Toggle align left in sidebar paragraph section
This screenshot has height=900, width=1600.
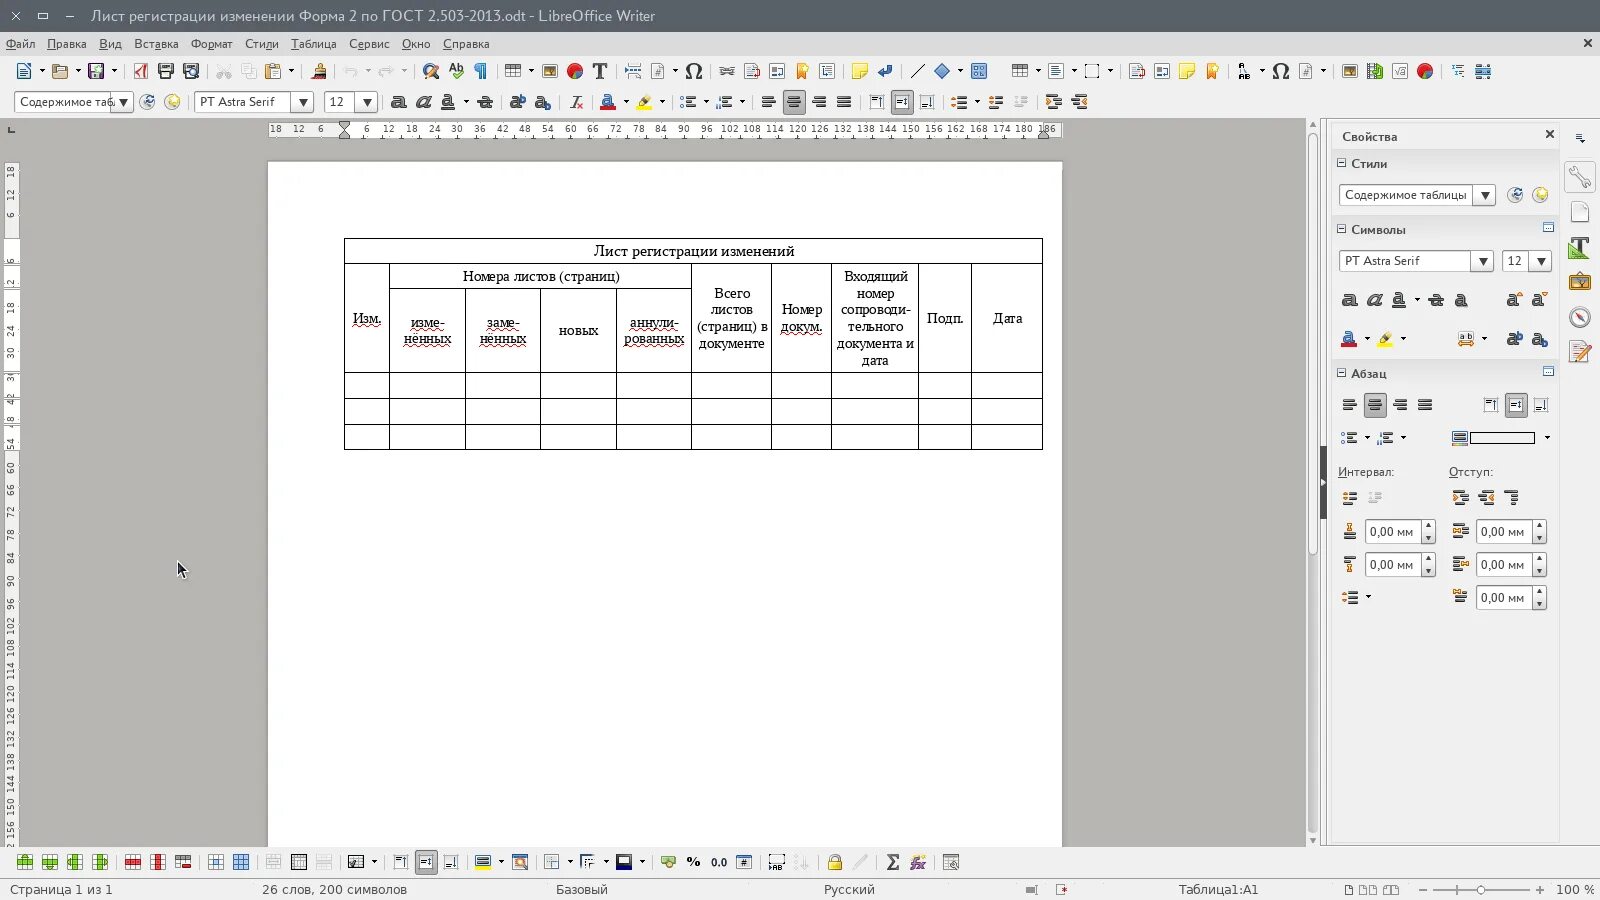(1350, 405)
